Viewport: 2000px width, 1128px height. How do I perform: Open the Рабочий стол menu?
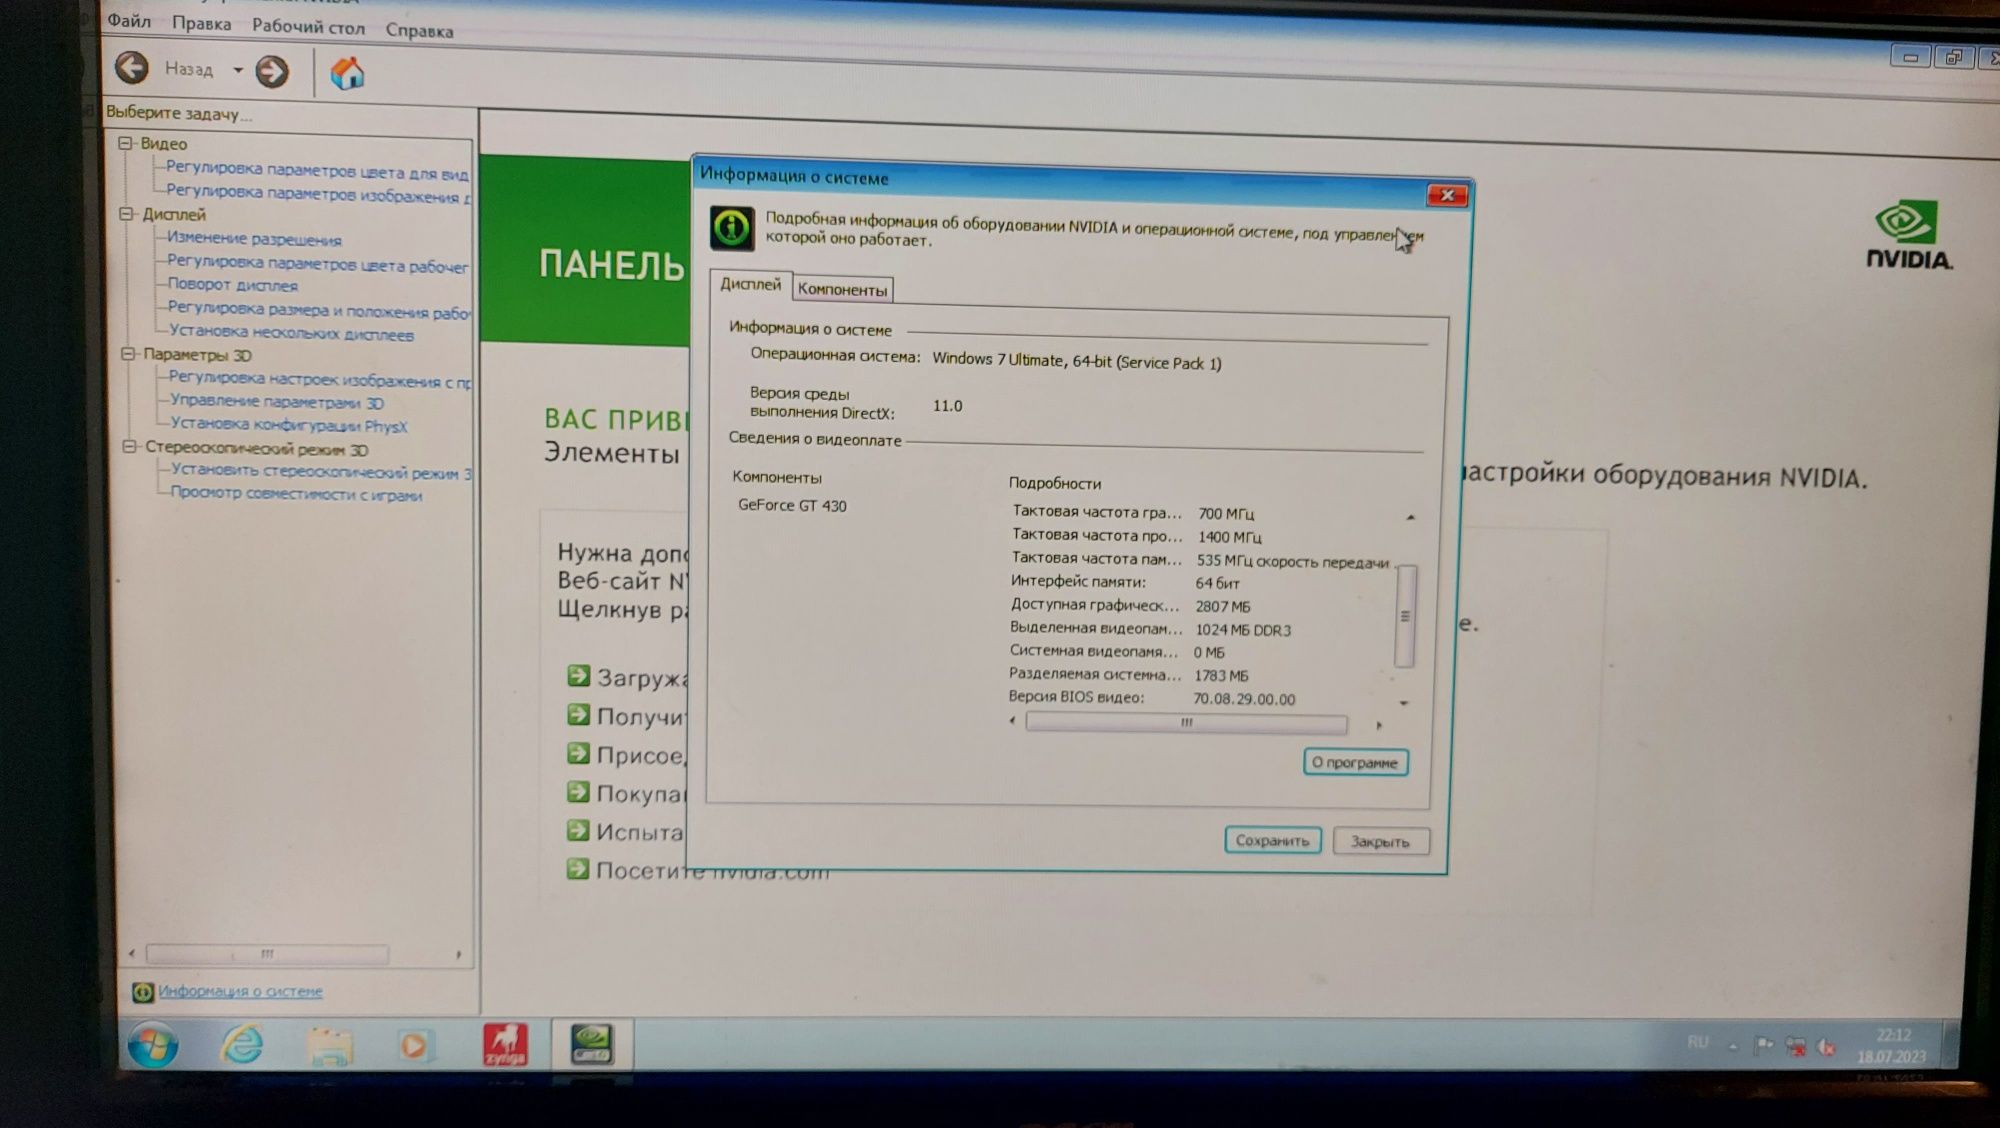coord(308,27)
